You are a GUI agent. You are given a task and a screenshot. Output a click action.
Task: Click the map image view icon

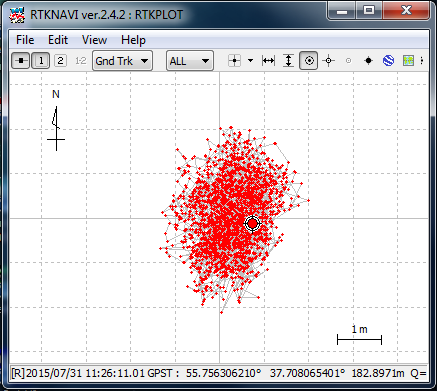[x=408, y=61]
